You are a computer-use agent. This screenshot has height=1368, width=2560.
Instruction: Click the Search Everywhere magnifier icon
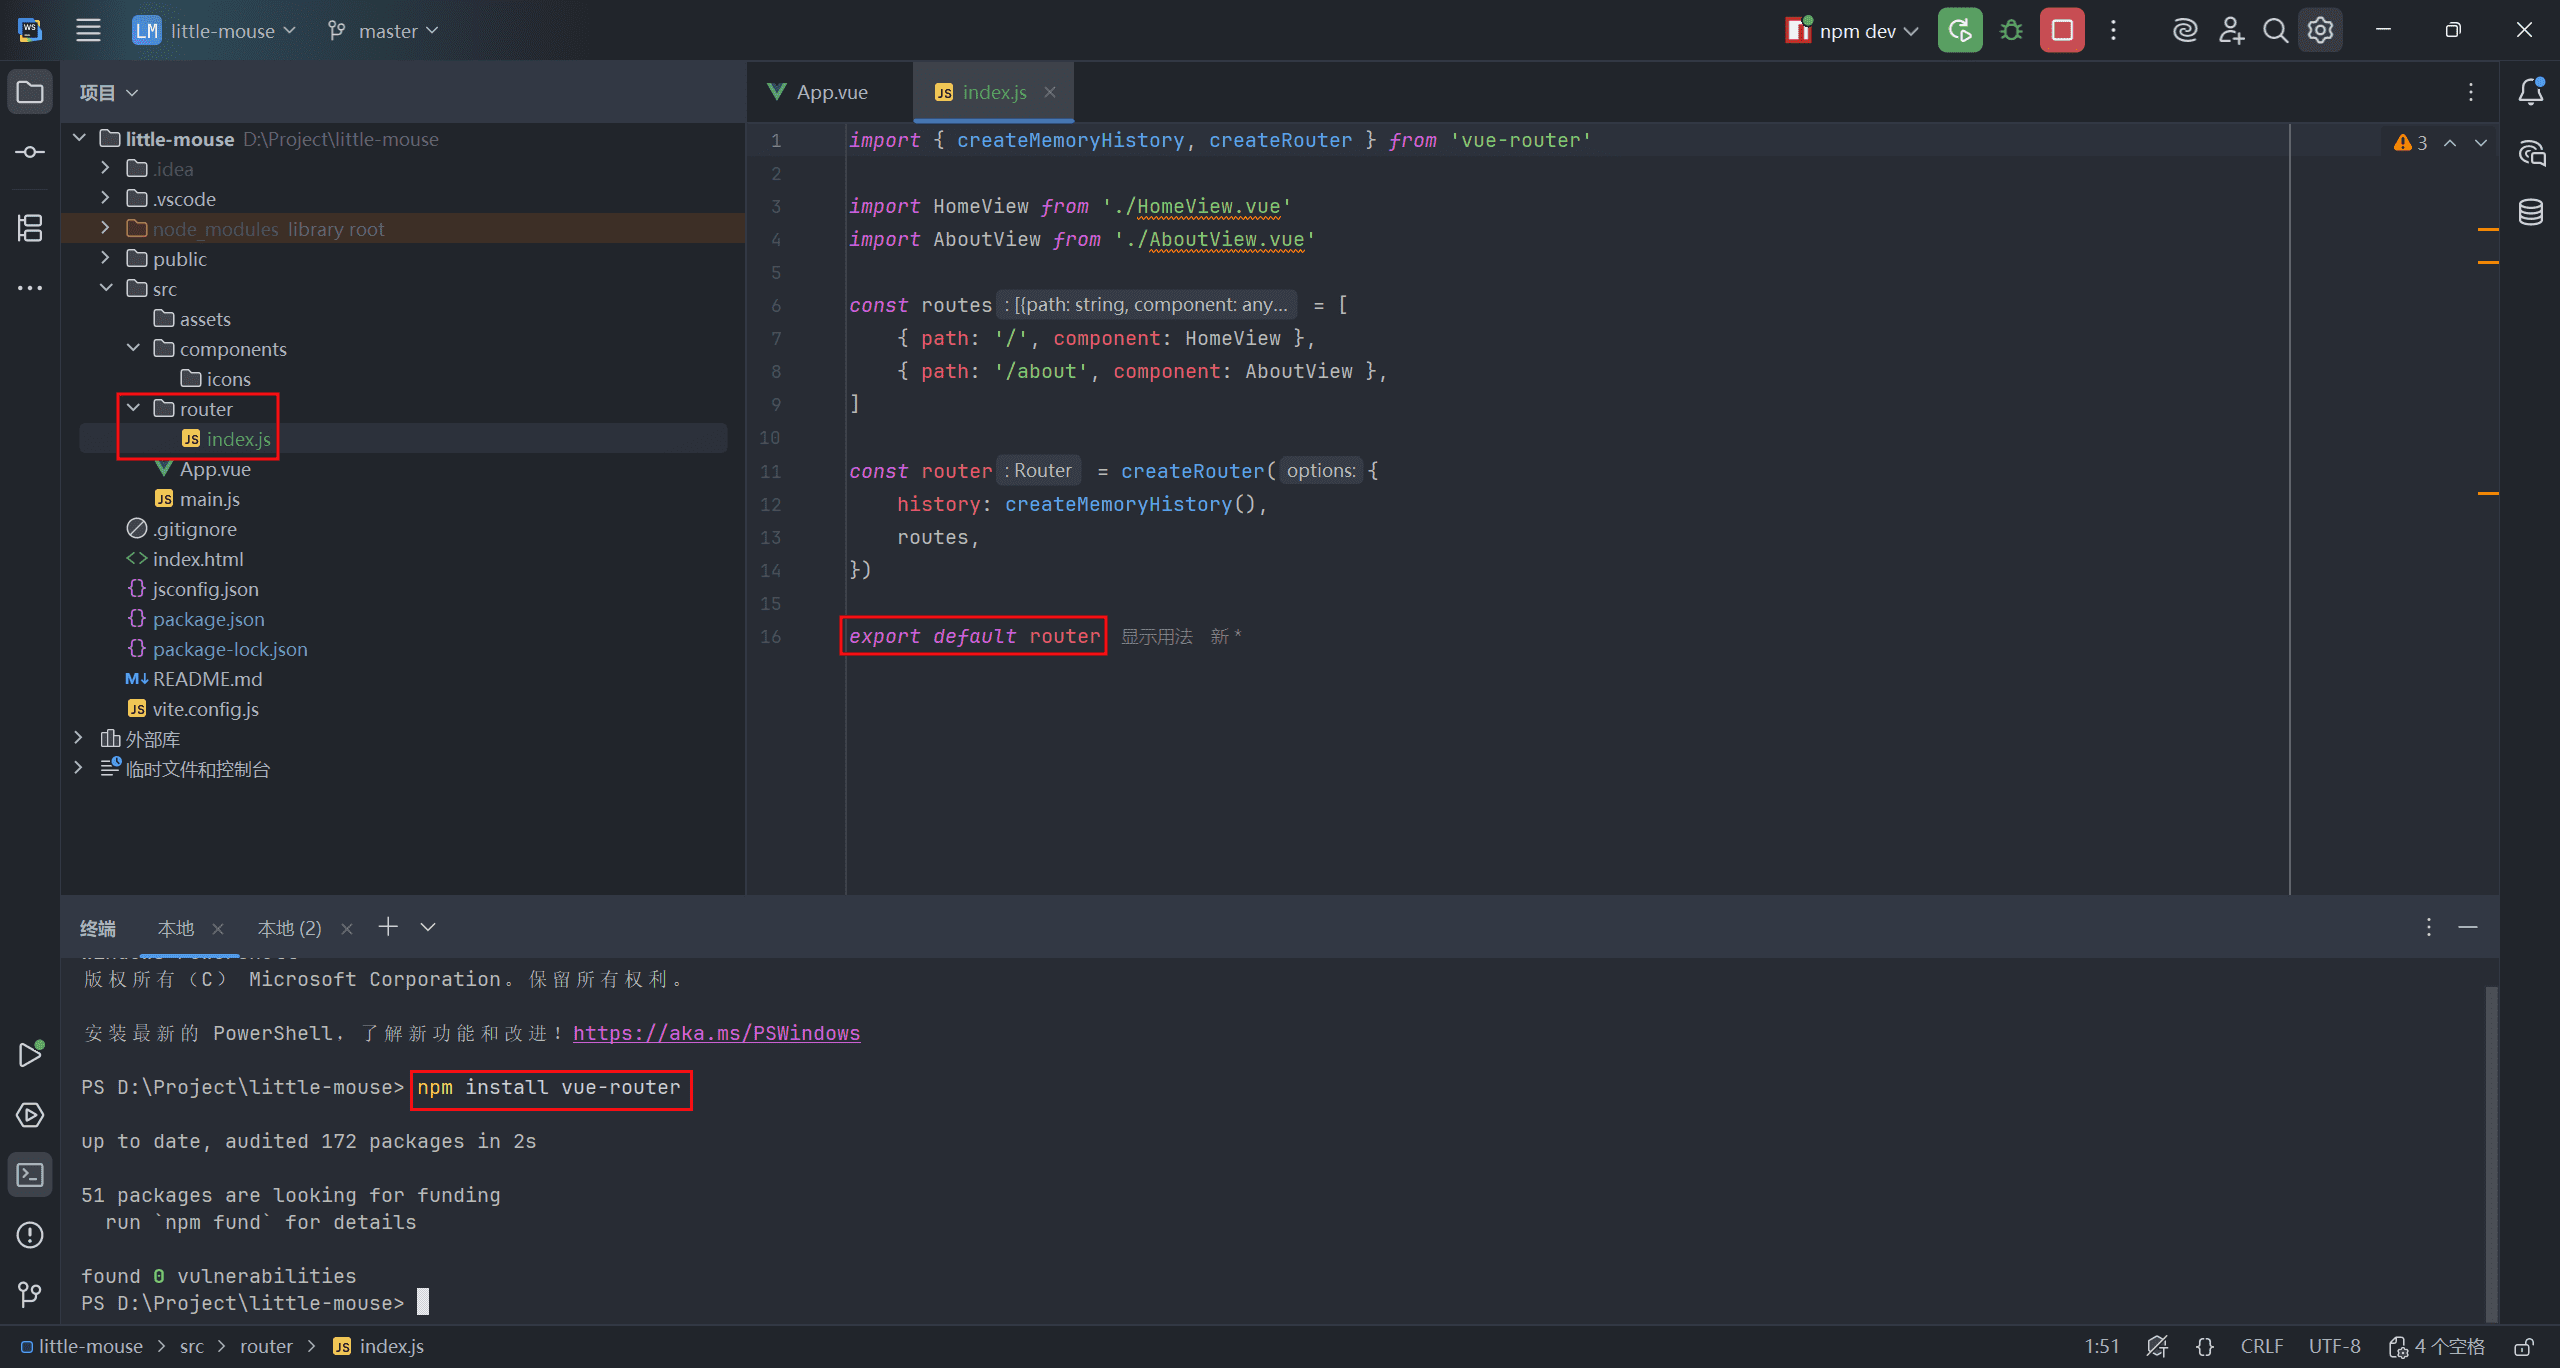[x=2275, y=30]
